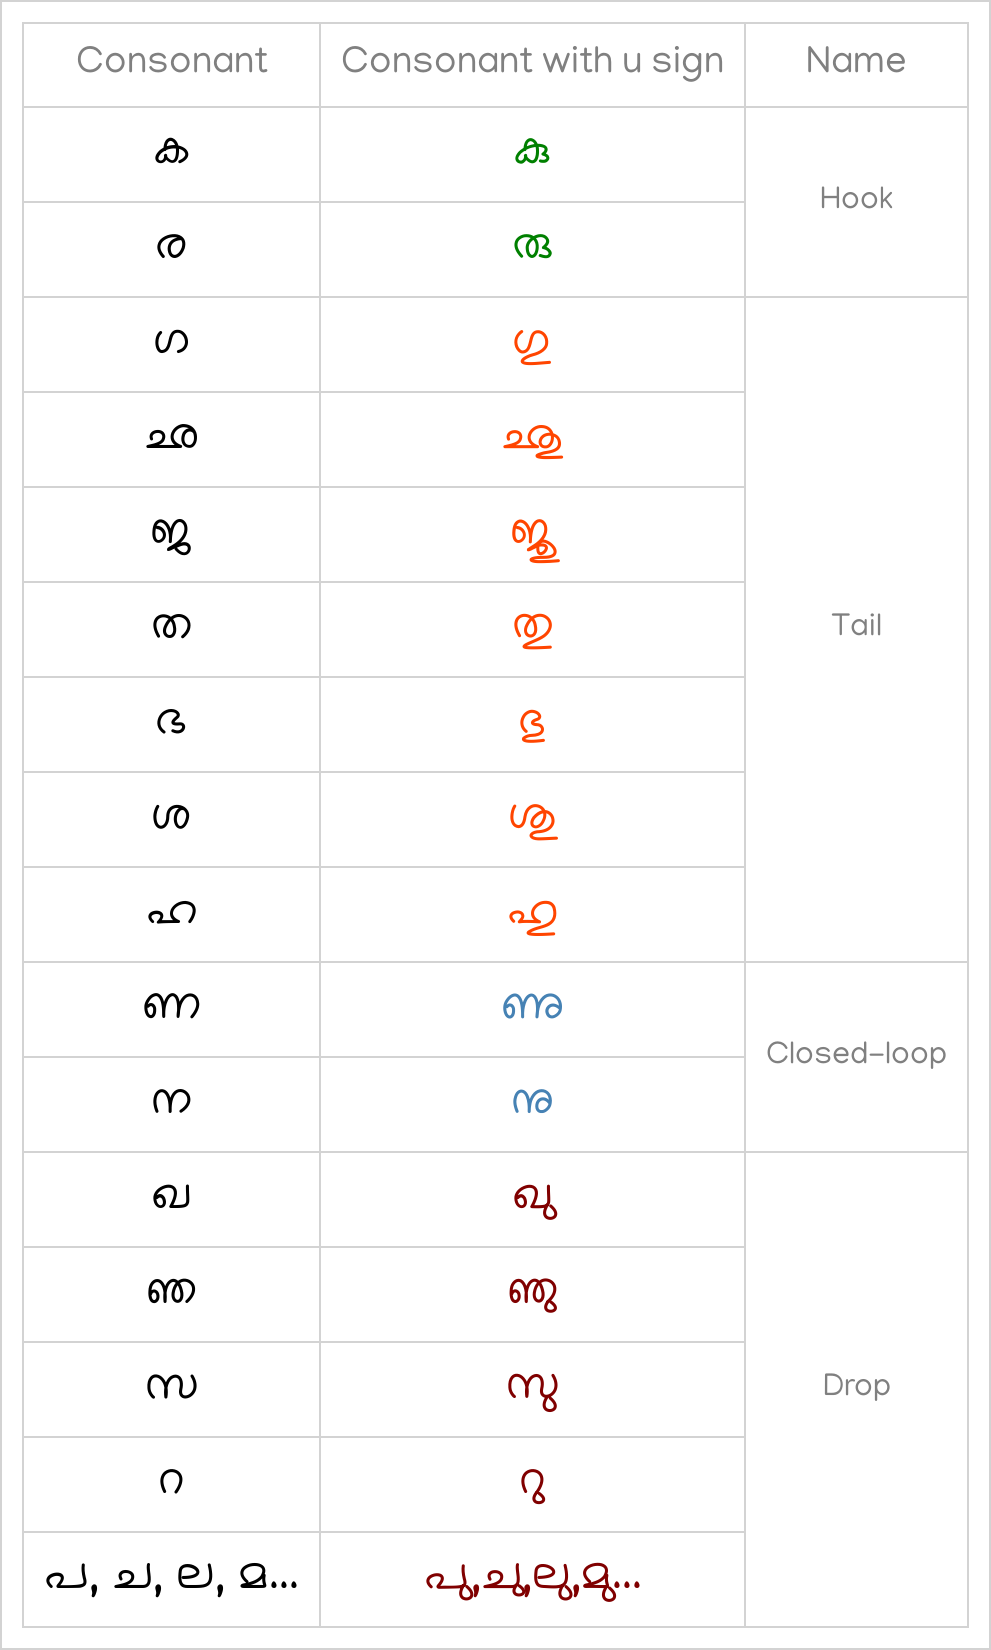The width and height of the screenshot is (991, 1650).
Task: Select the black ഭ consonant cell
Action: point(172,722)
